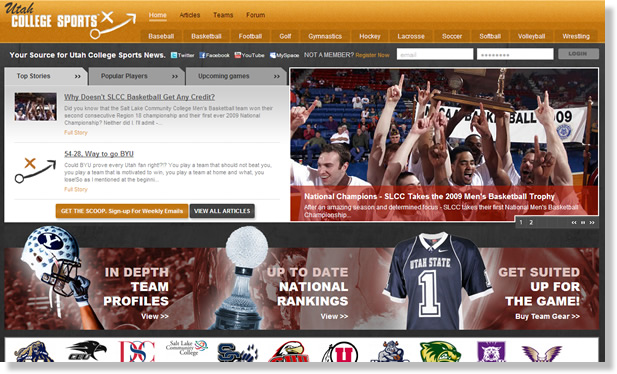The image size is (617, 374).
Task: Focus the email input field
Action: coord(435,54)
